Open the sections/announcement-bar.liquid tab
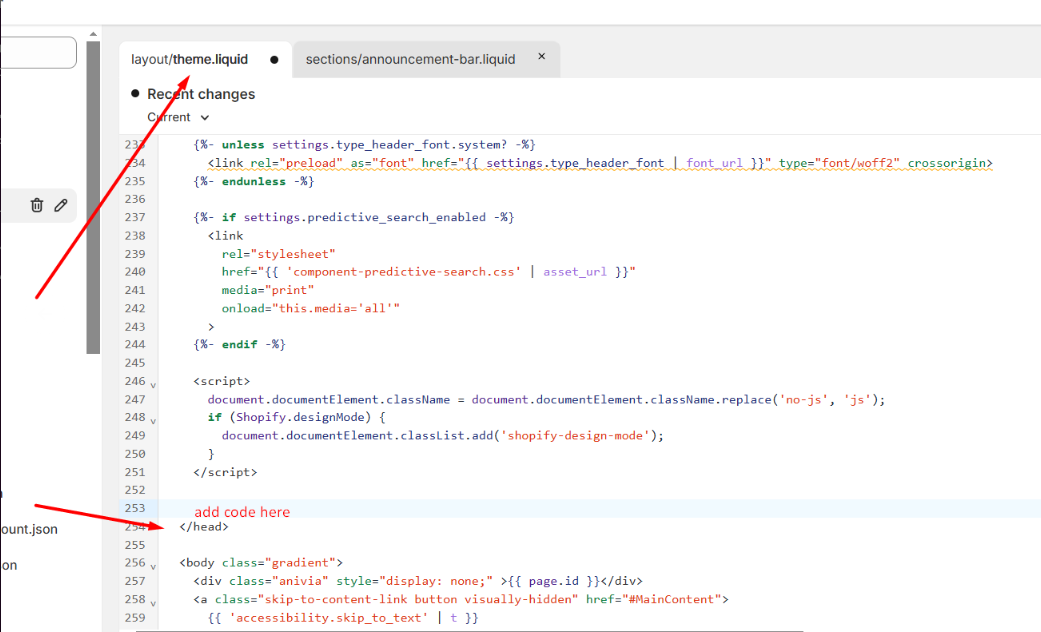The image size is (1041, 632). click(410, 59)
